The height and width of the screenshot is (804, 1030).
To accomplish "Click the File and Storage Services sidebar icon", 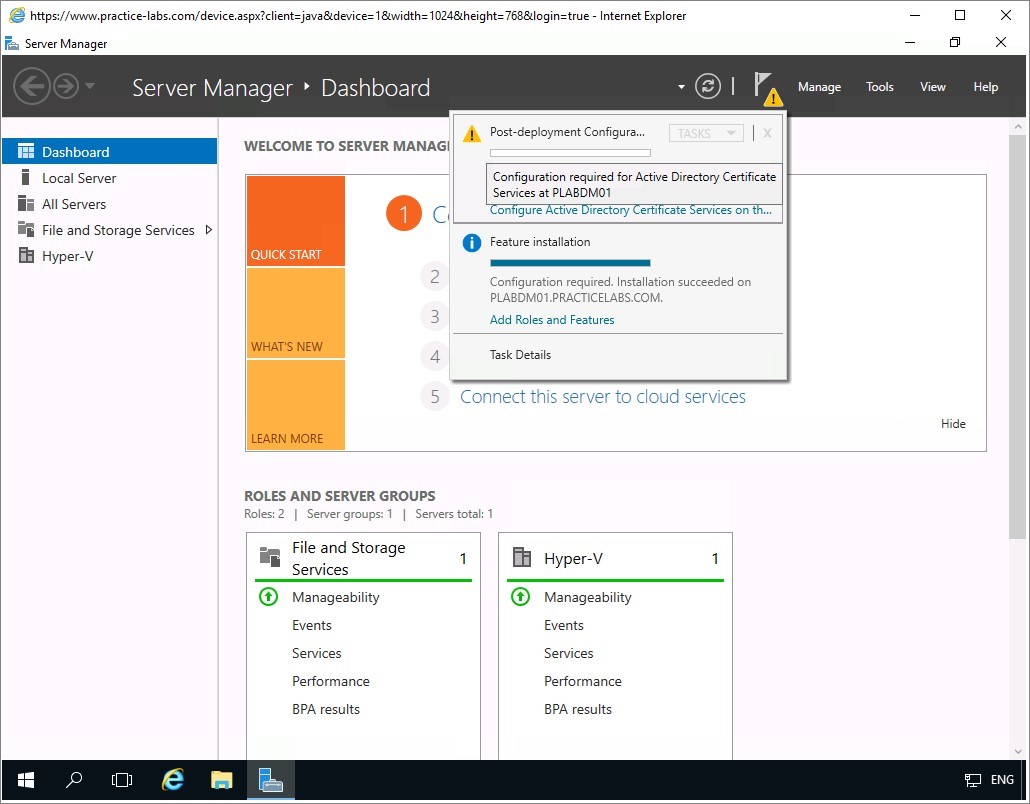I will [x=26, y=230].
